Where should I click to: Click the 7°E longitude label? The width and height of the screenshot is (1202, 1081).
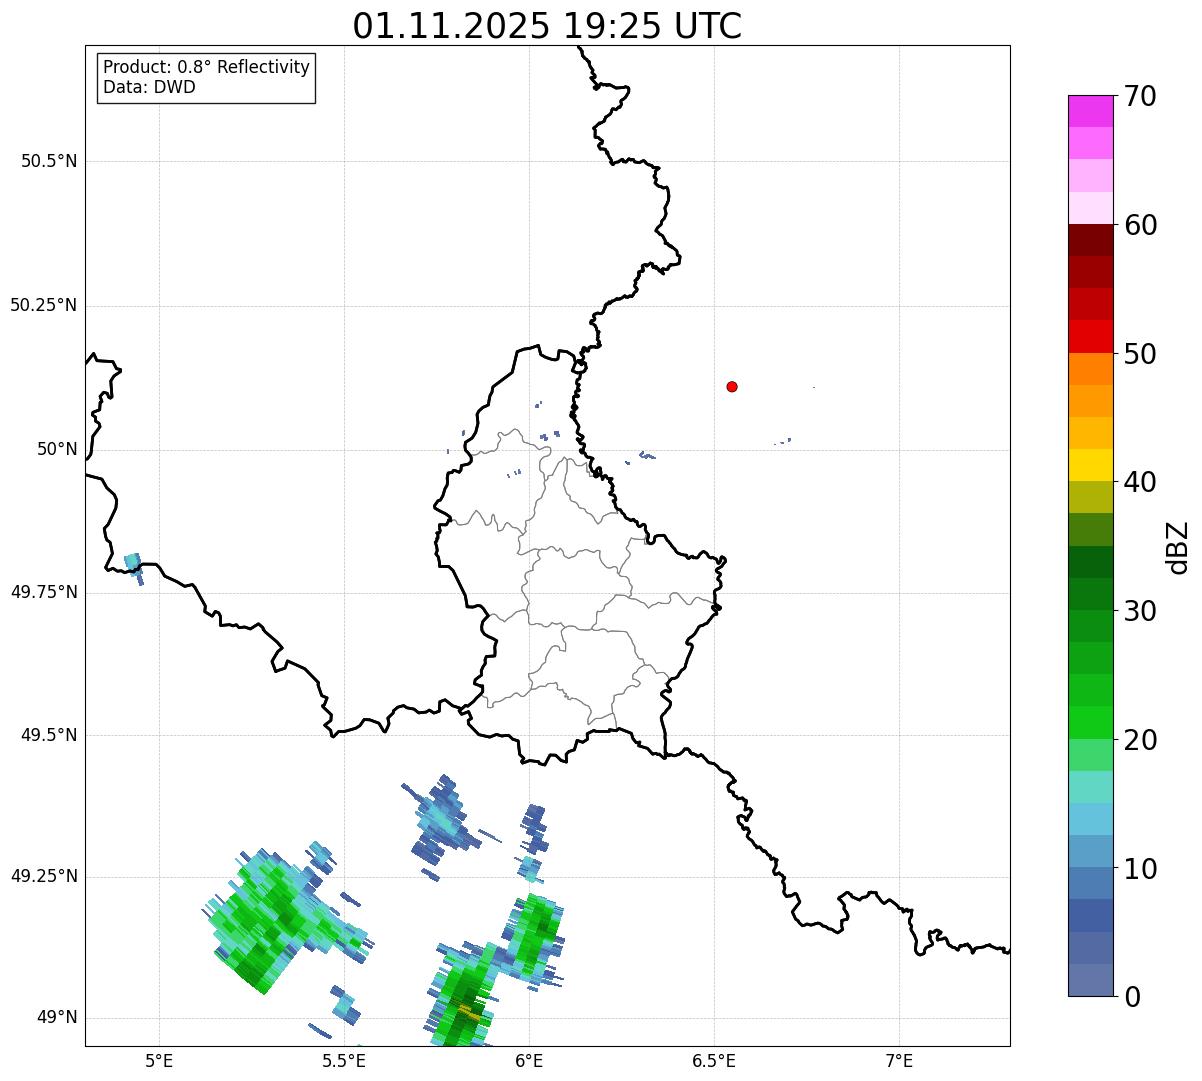coord(899,1060)
